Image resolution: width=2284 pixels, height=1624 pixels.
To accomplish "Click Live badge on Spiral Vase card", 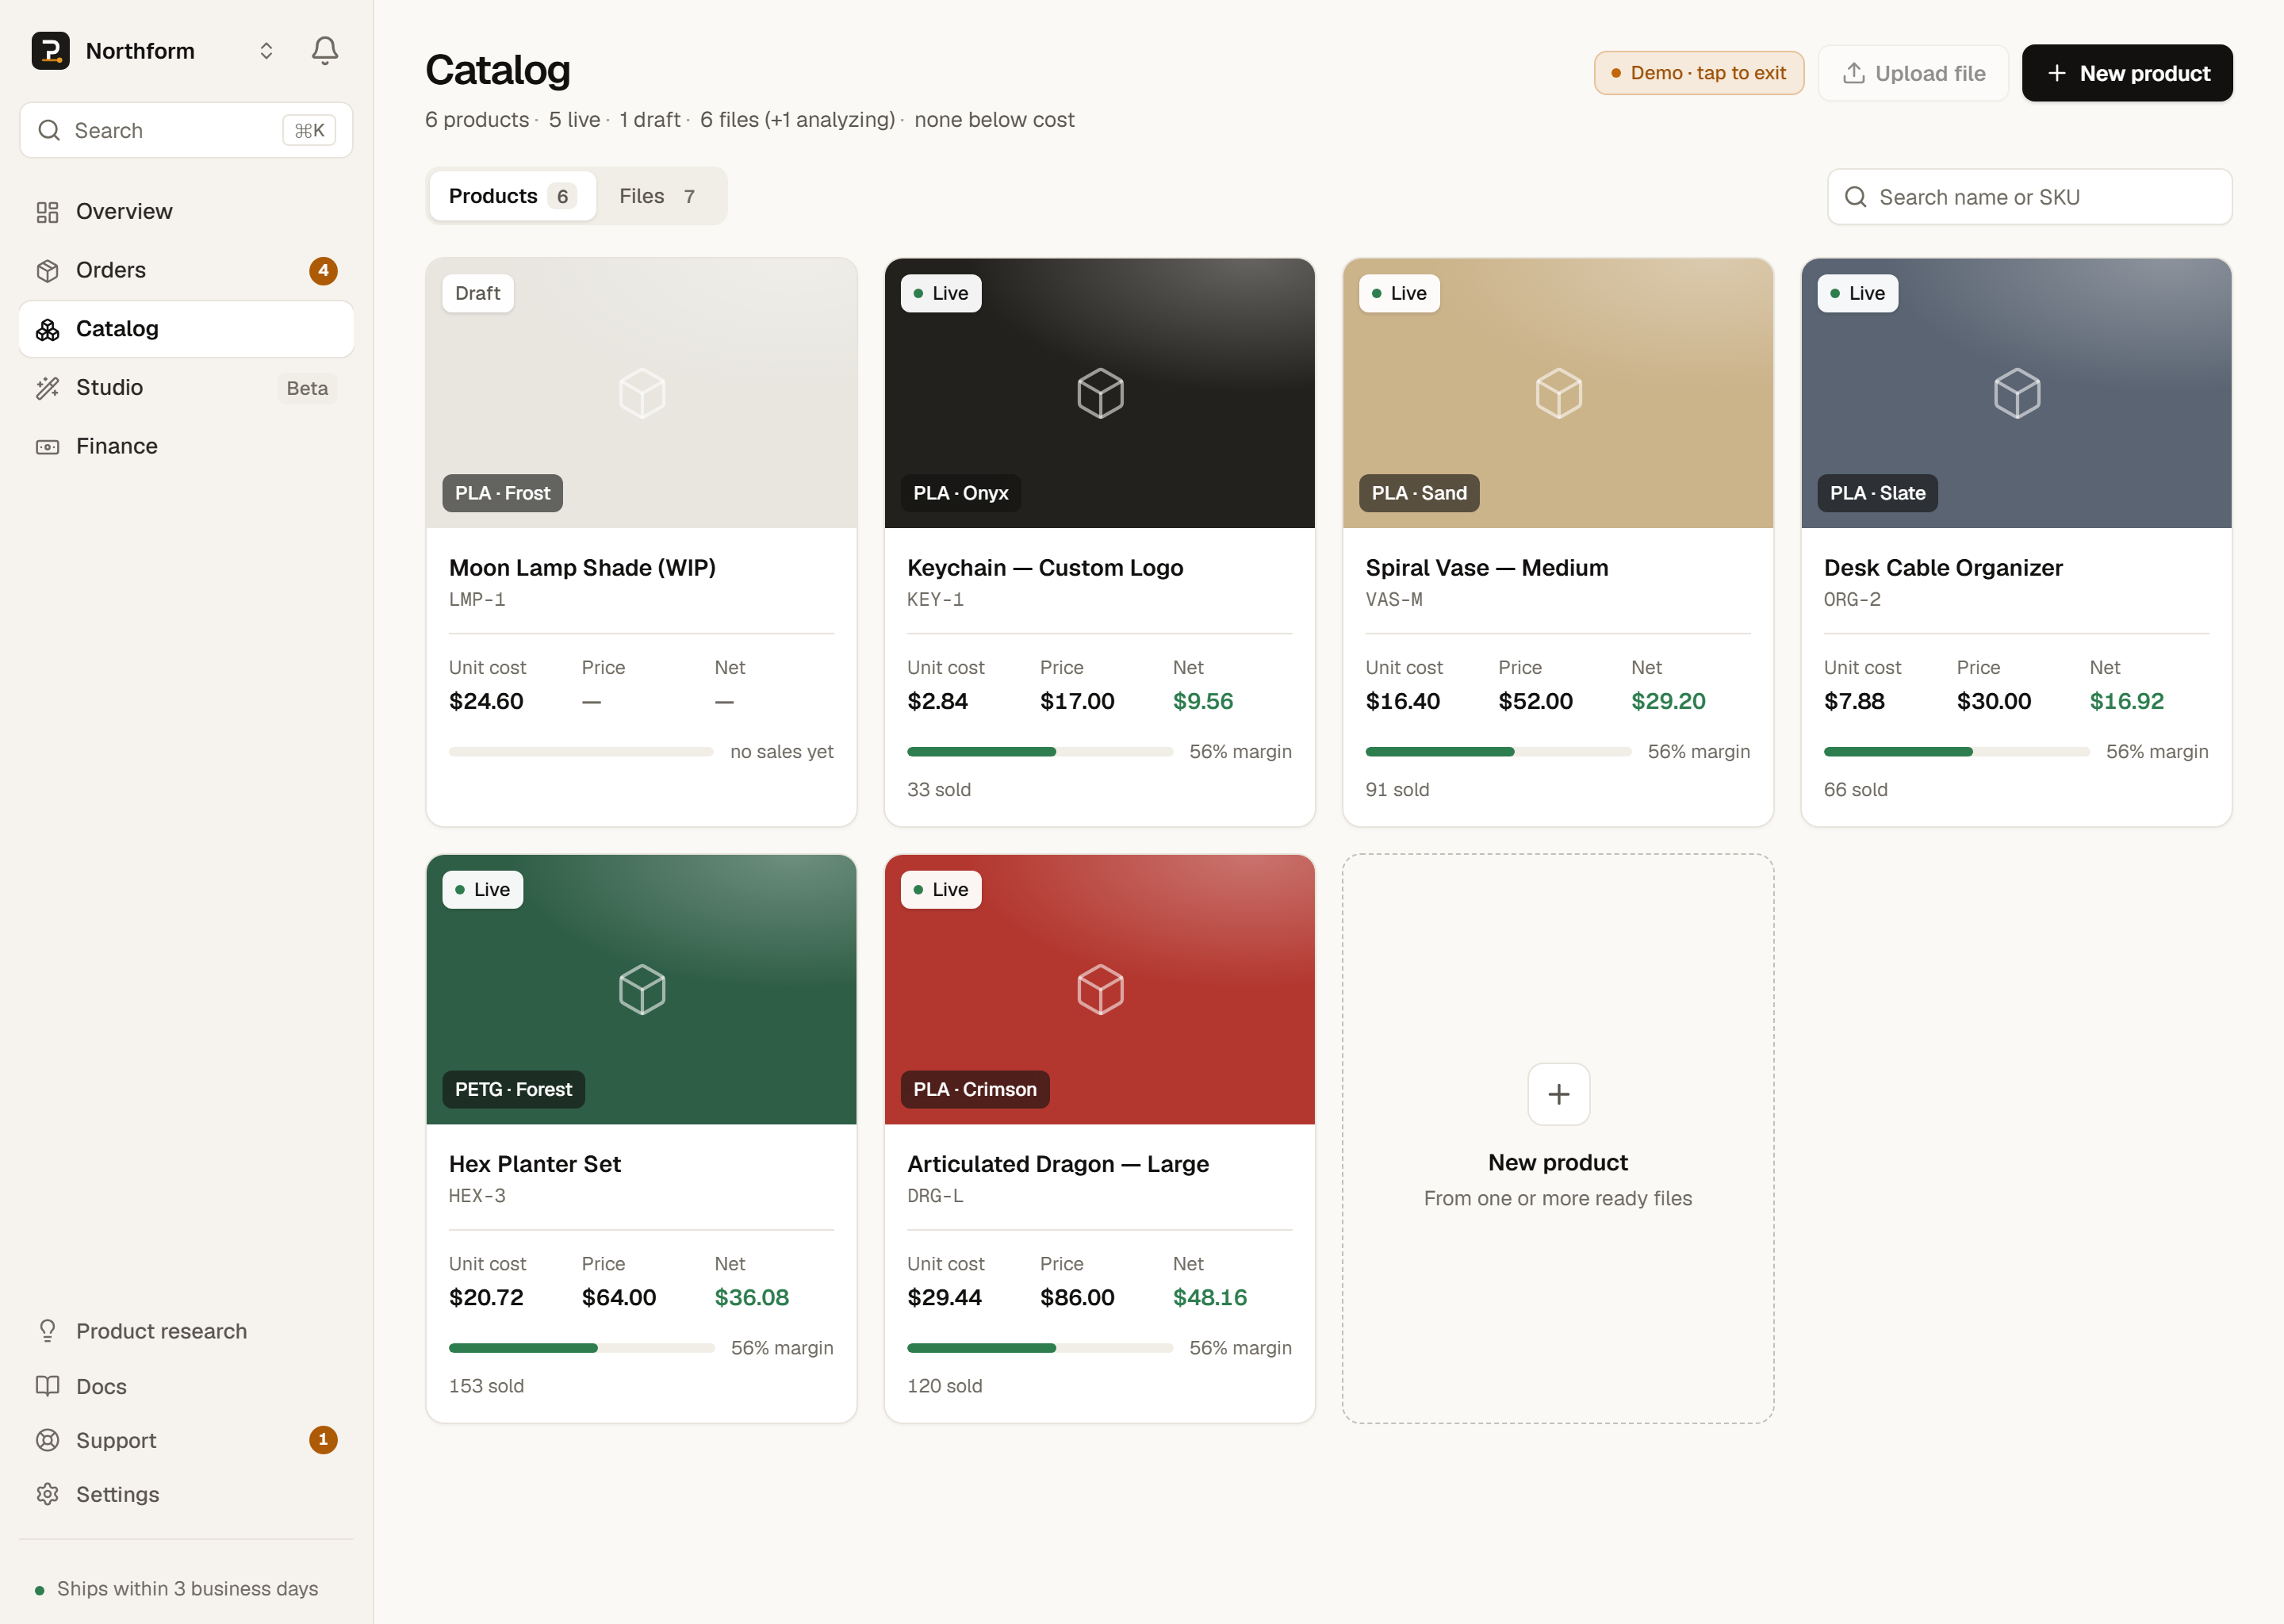I will [1399, 293].
